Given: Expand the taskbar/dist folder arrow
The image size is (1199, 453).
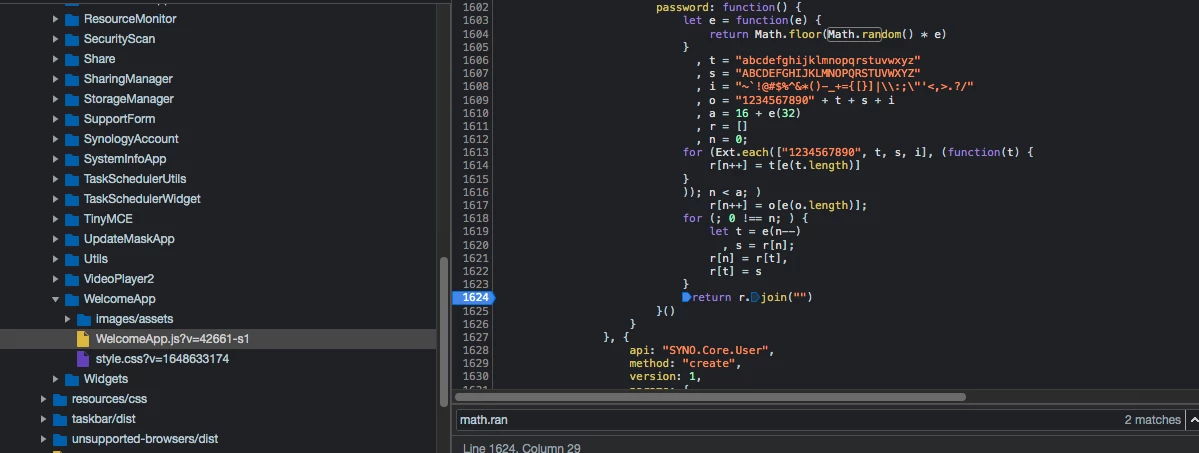Looking at the screenshot, I should (x=43, y=419).
